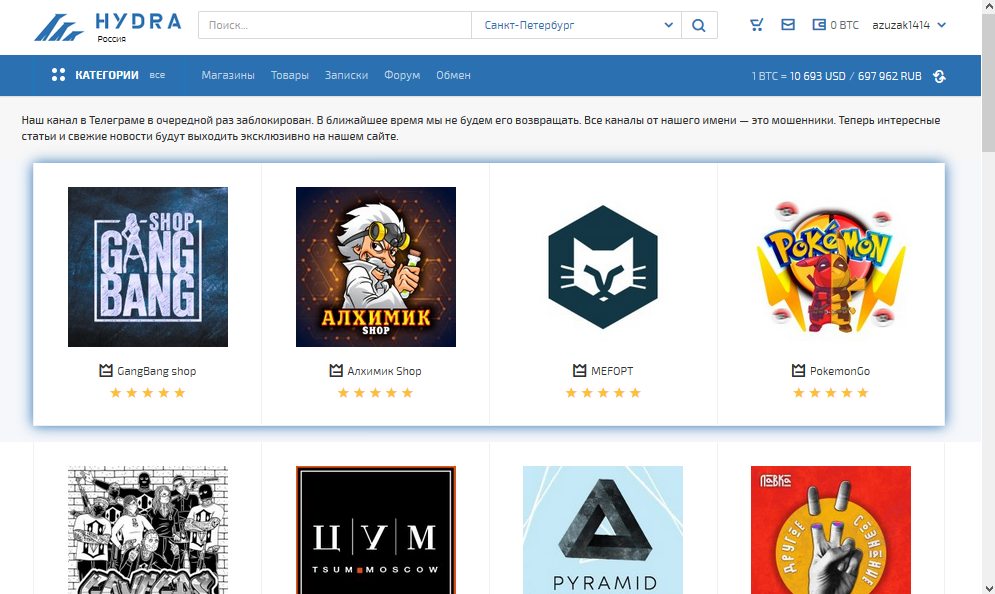
Task: Open the PokemonGo shop name link
Action: (840, 371)
